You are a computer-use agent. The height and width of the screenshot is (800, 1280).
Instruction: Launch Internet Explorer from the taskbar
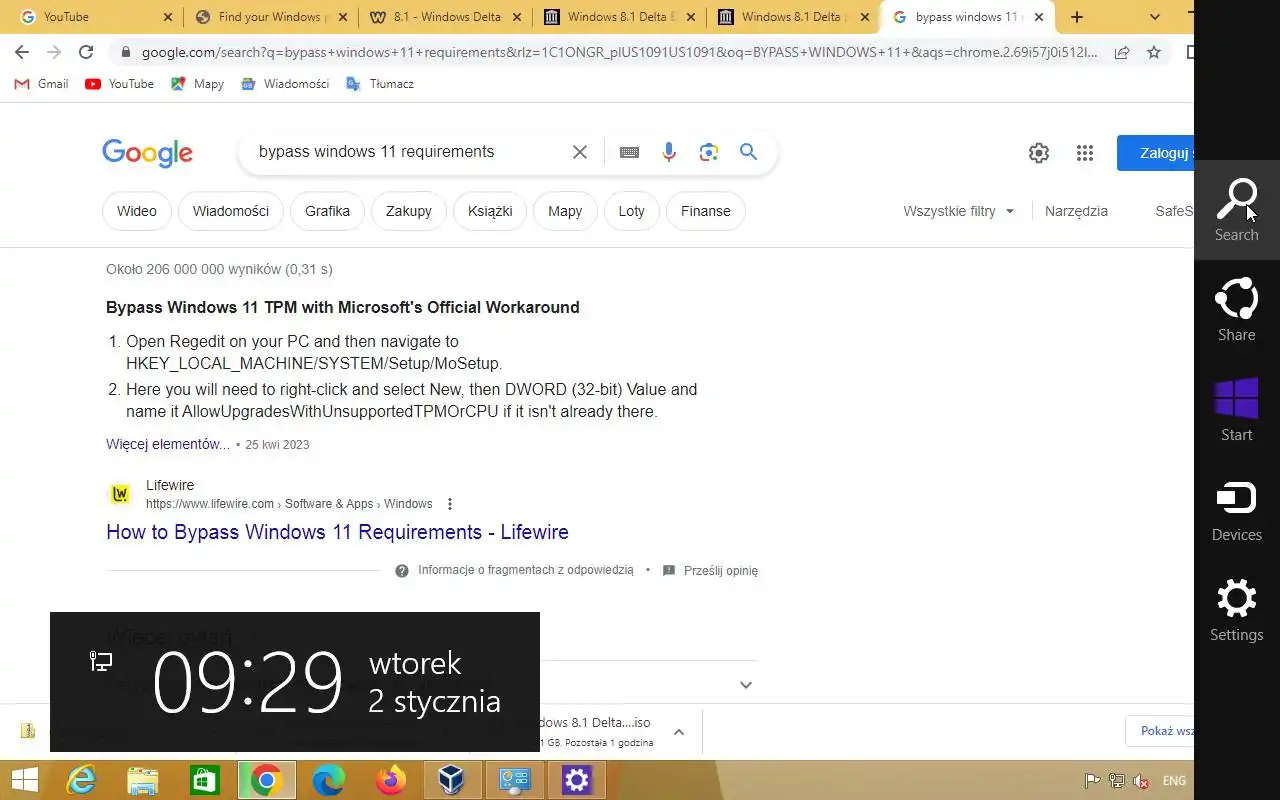tap(81, 780)
